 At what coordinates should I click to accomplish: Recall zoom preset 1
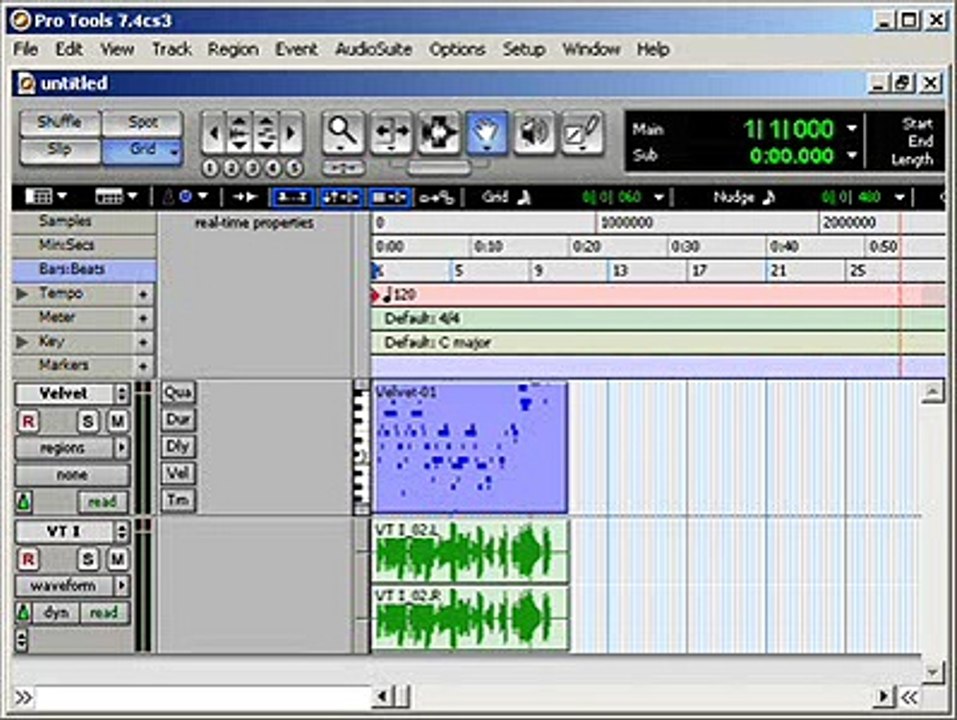(x=210, y=168)
